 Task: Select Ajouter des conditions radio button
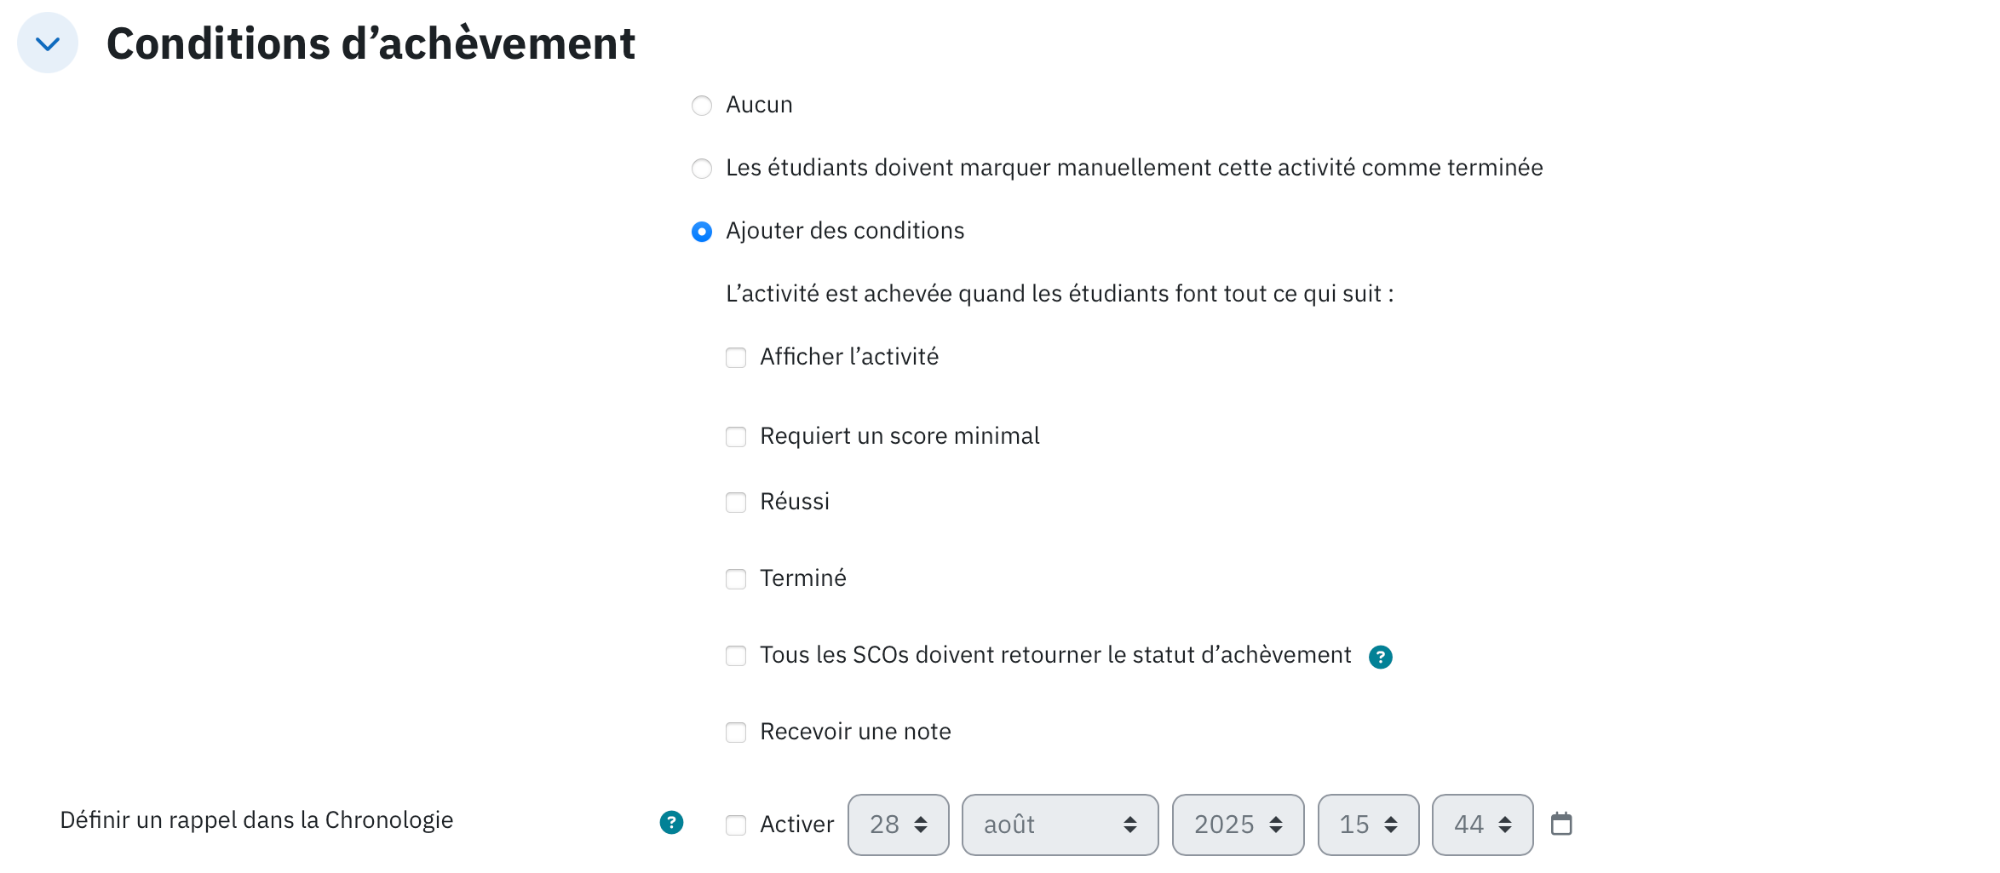pos(702,231)
